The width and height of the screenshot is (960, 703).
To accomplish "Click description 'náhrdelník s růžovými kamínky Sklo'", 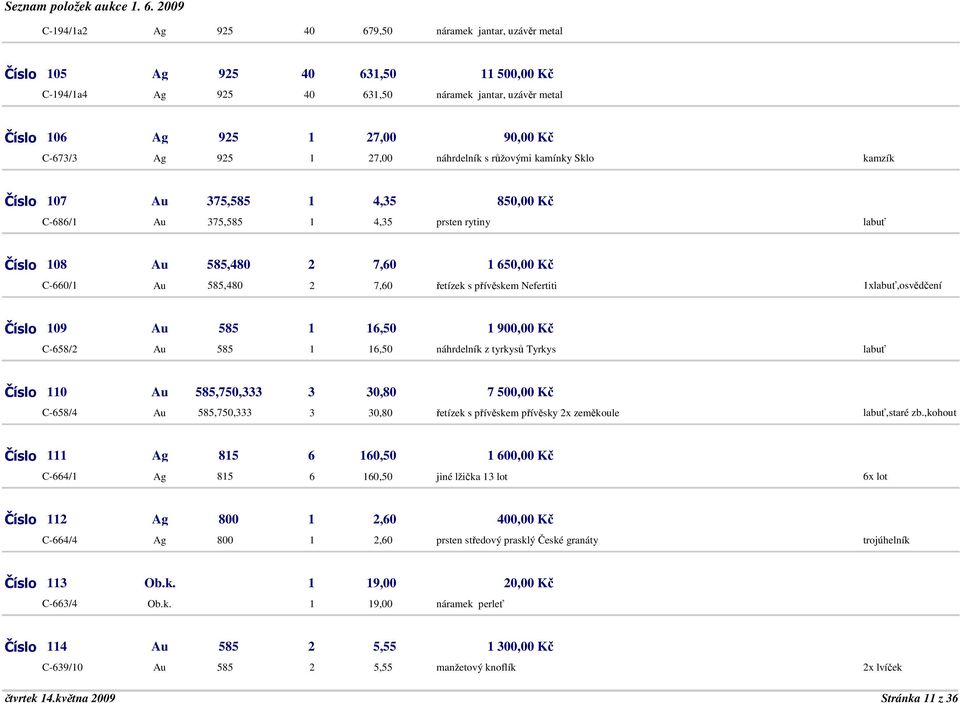I will pyautogui.click(x=515, y=158).
